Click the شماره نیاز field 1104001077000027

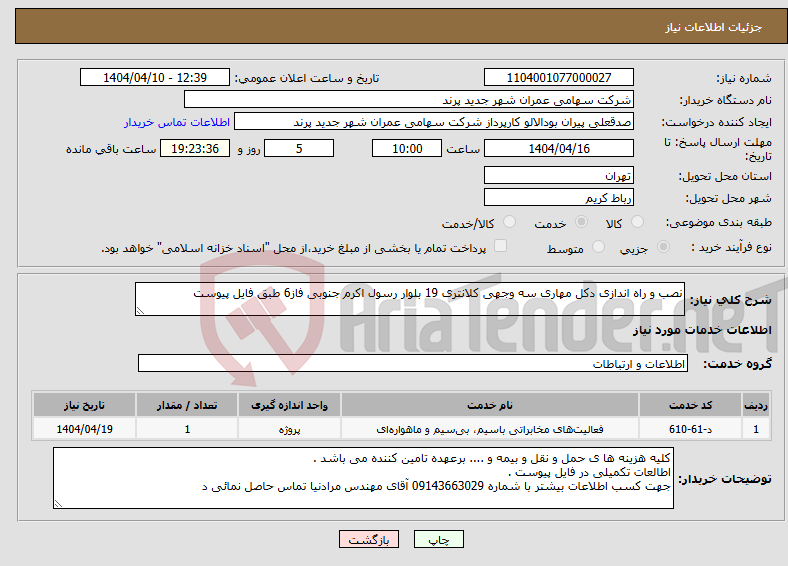[x=559, y=77]
